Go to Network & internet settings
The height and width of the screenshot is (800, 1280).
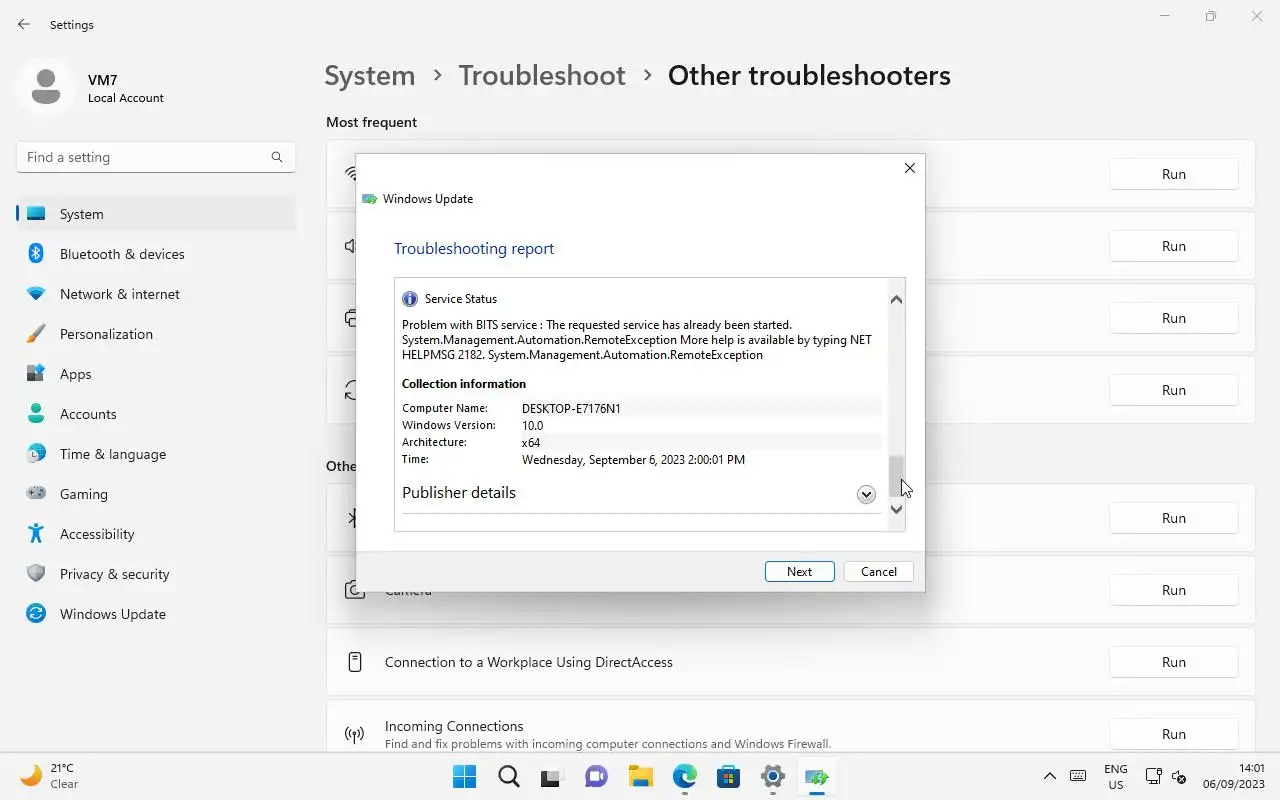(x=156, y=294)
